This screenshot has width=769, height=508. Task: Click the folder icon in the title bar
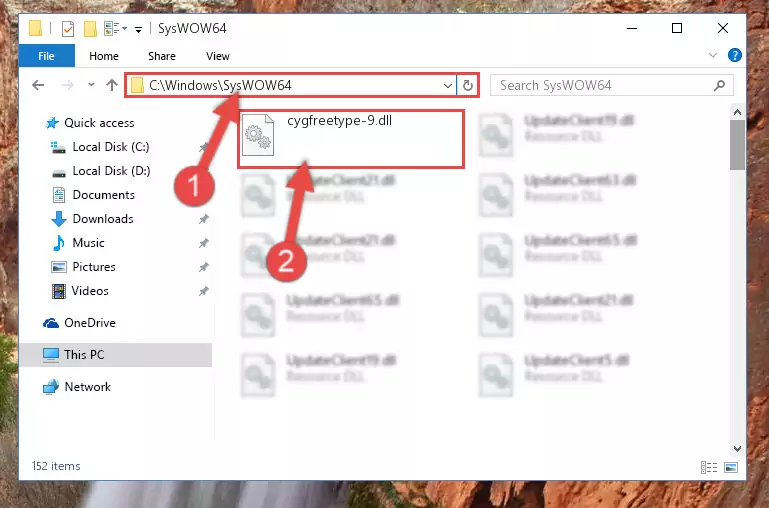(x=35, y=28)
